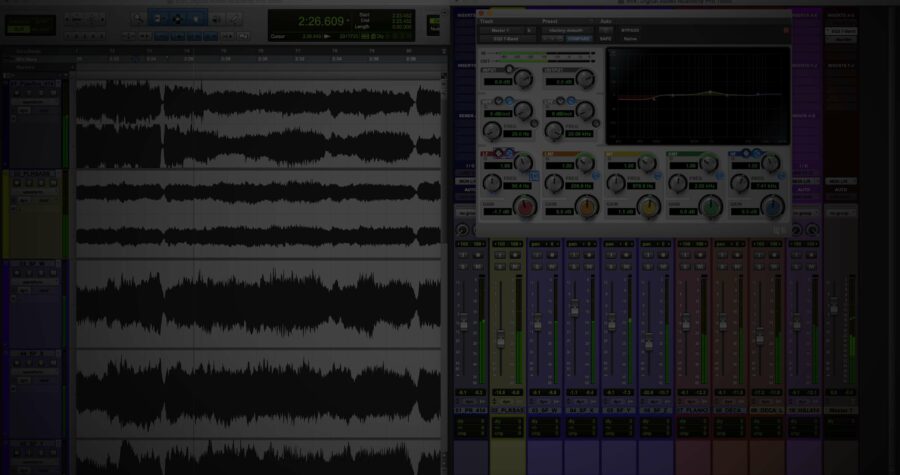
Task: Open the factory default preset menu
Action: click(567, 30)
